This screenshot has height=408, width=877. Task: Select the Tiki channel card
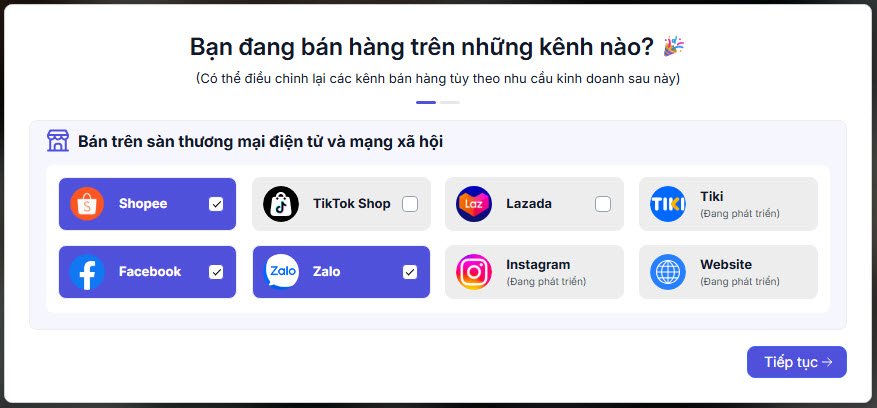point(728,204)
